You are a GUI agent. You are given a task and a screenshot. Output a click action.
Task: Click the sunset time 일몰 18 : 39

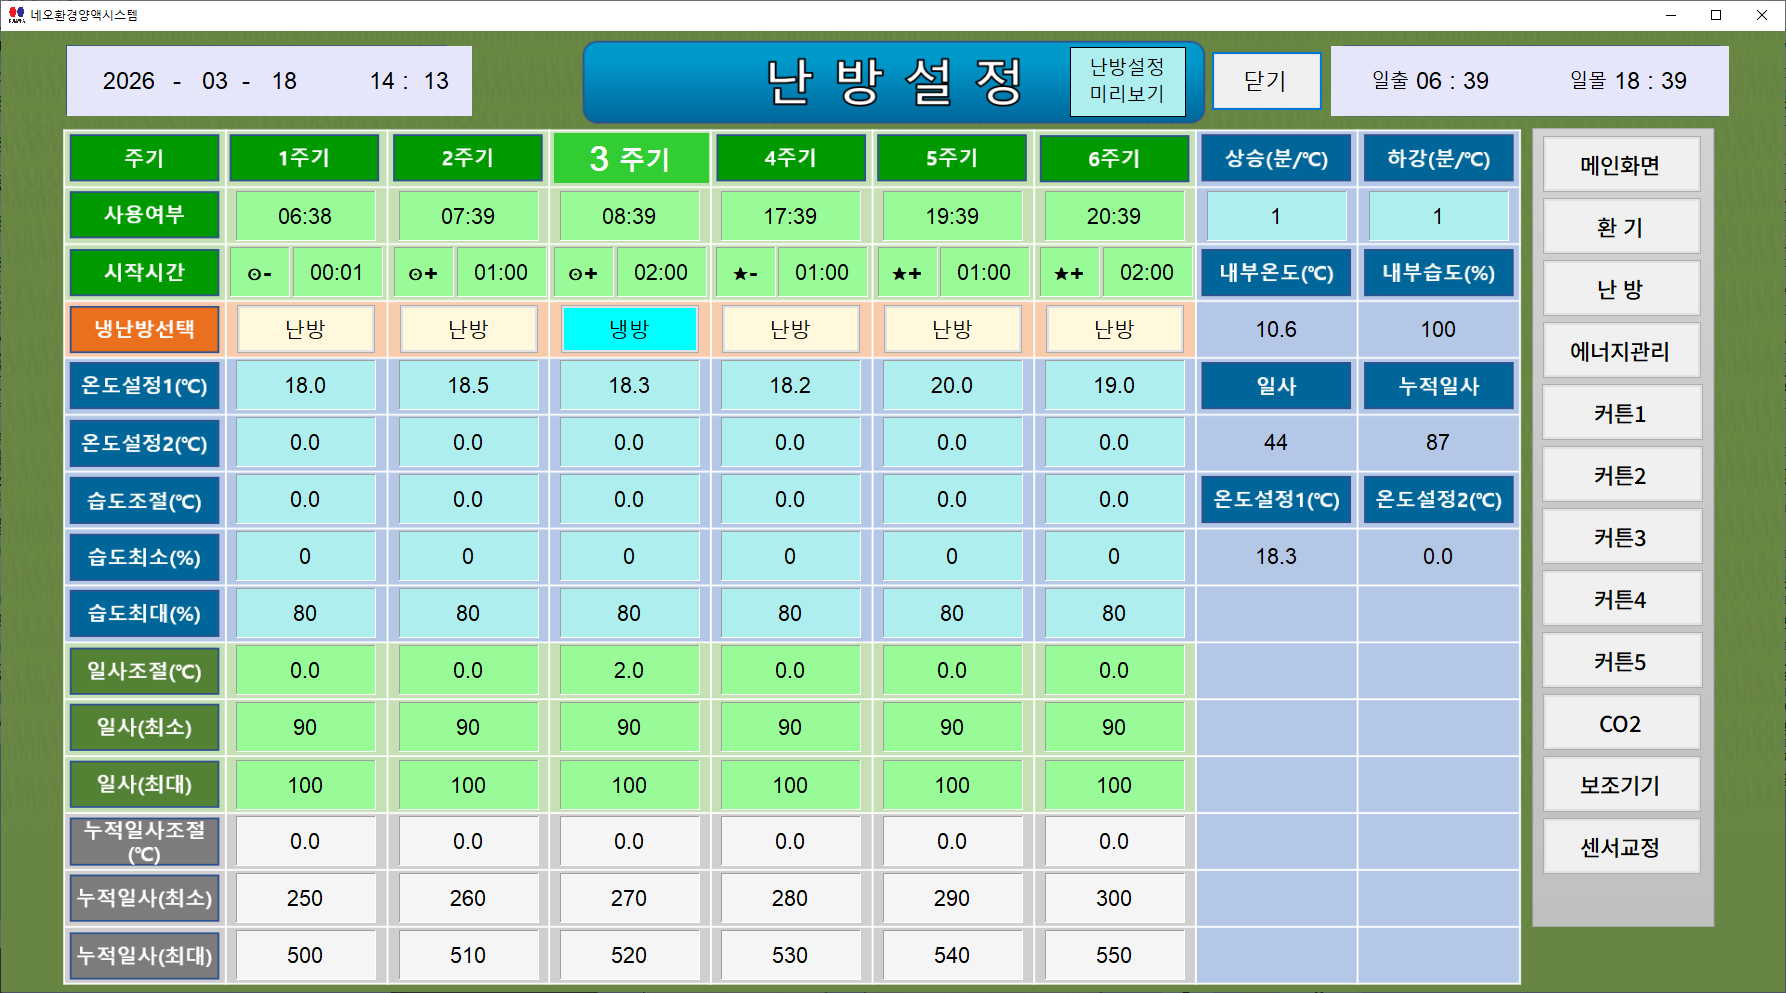click(1628, 81)
